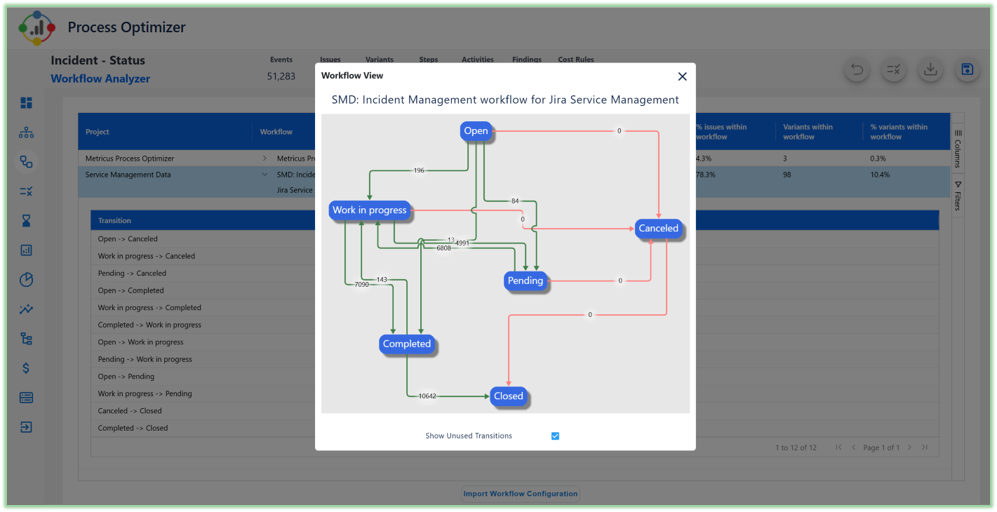This screenshot has width=997, height=512.
Task: Open the Columns side panel tab
Action: point(958,148)
